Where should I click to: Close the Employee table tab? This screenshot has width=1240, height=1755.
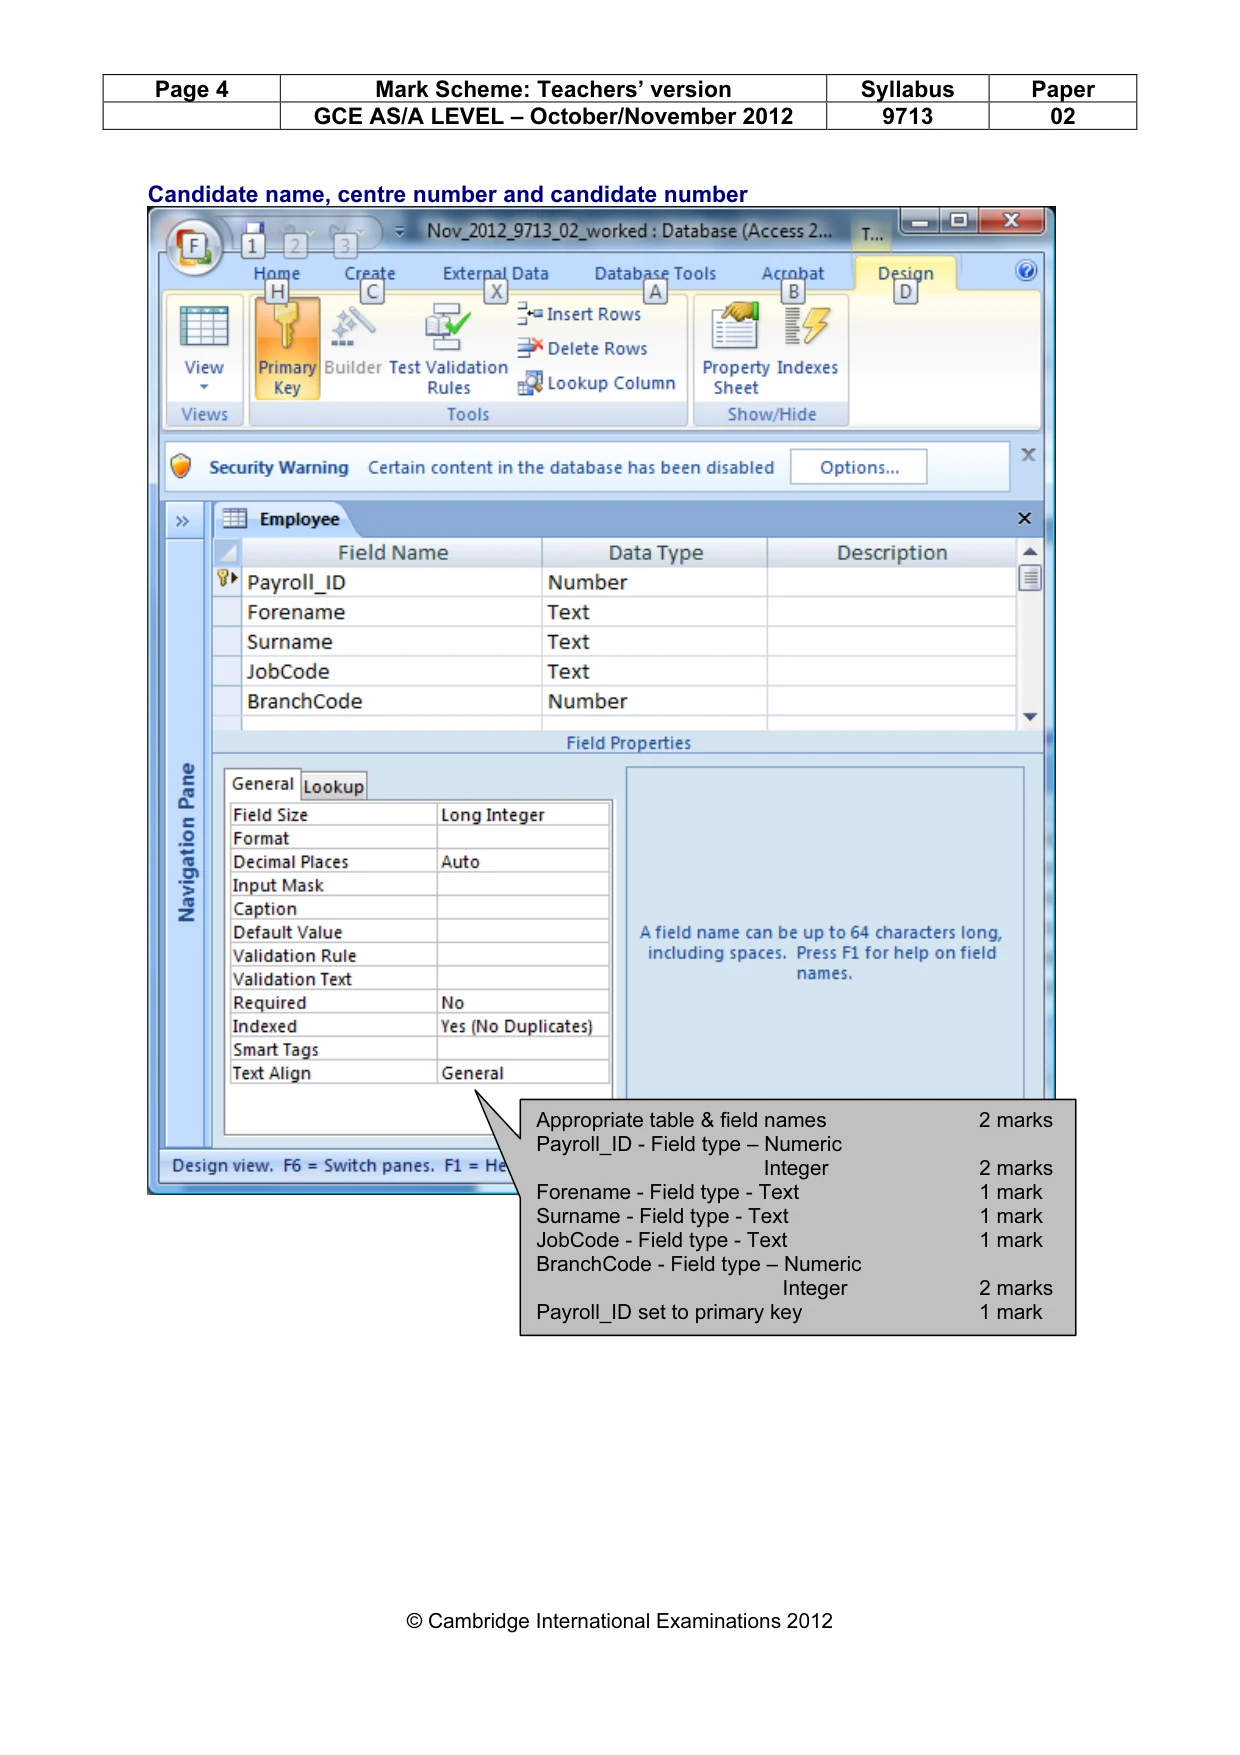click(1024, 518)
